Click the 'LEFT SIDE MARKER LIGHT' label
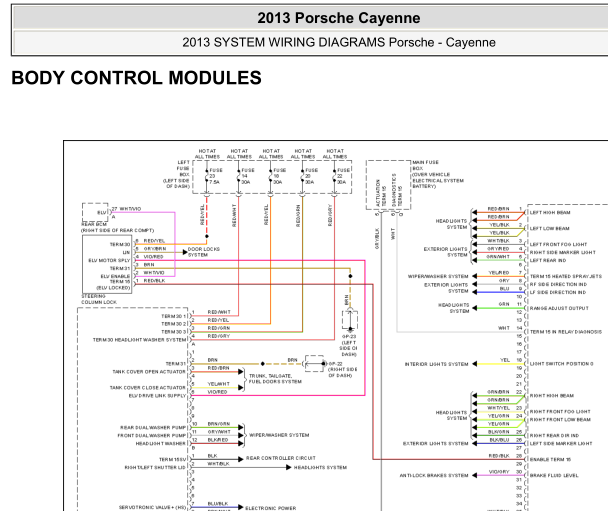The width and height of the screenshot is (608, 511). point(561,443)
